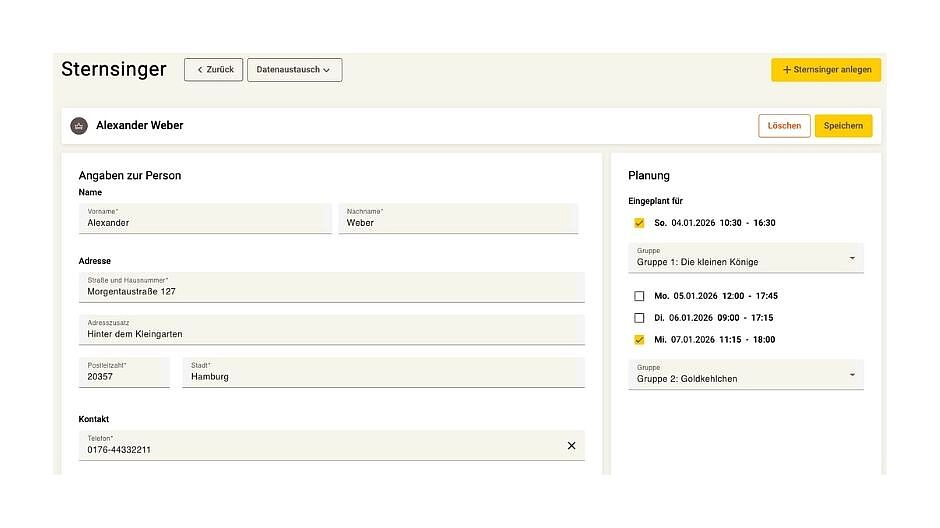940x528 pixels.
Task: Go back with the Zurück button
Action: [x=213, y=70]
